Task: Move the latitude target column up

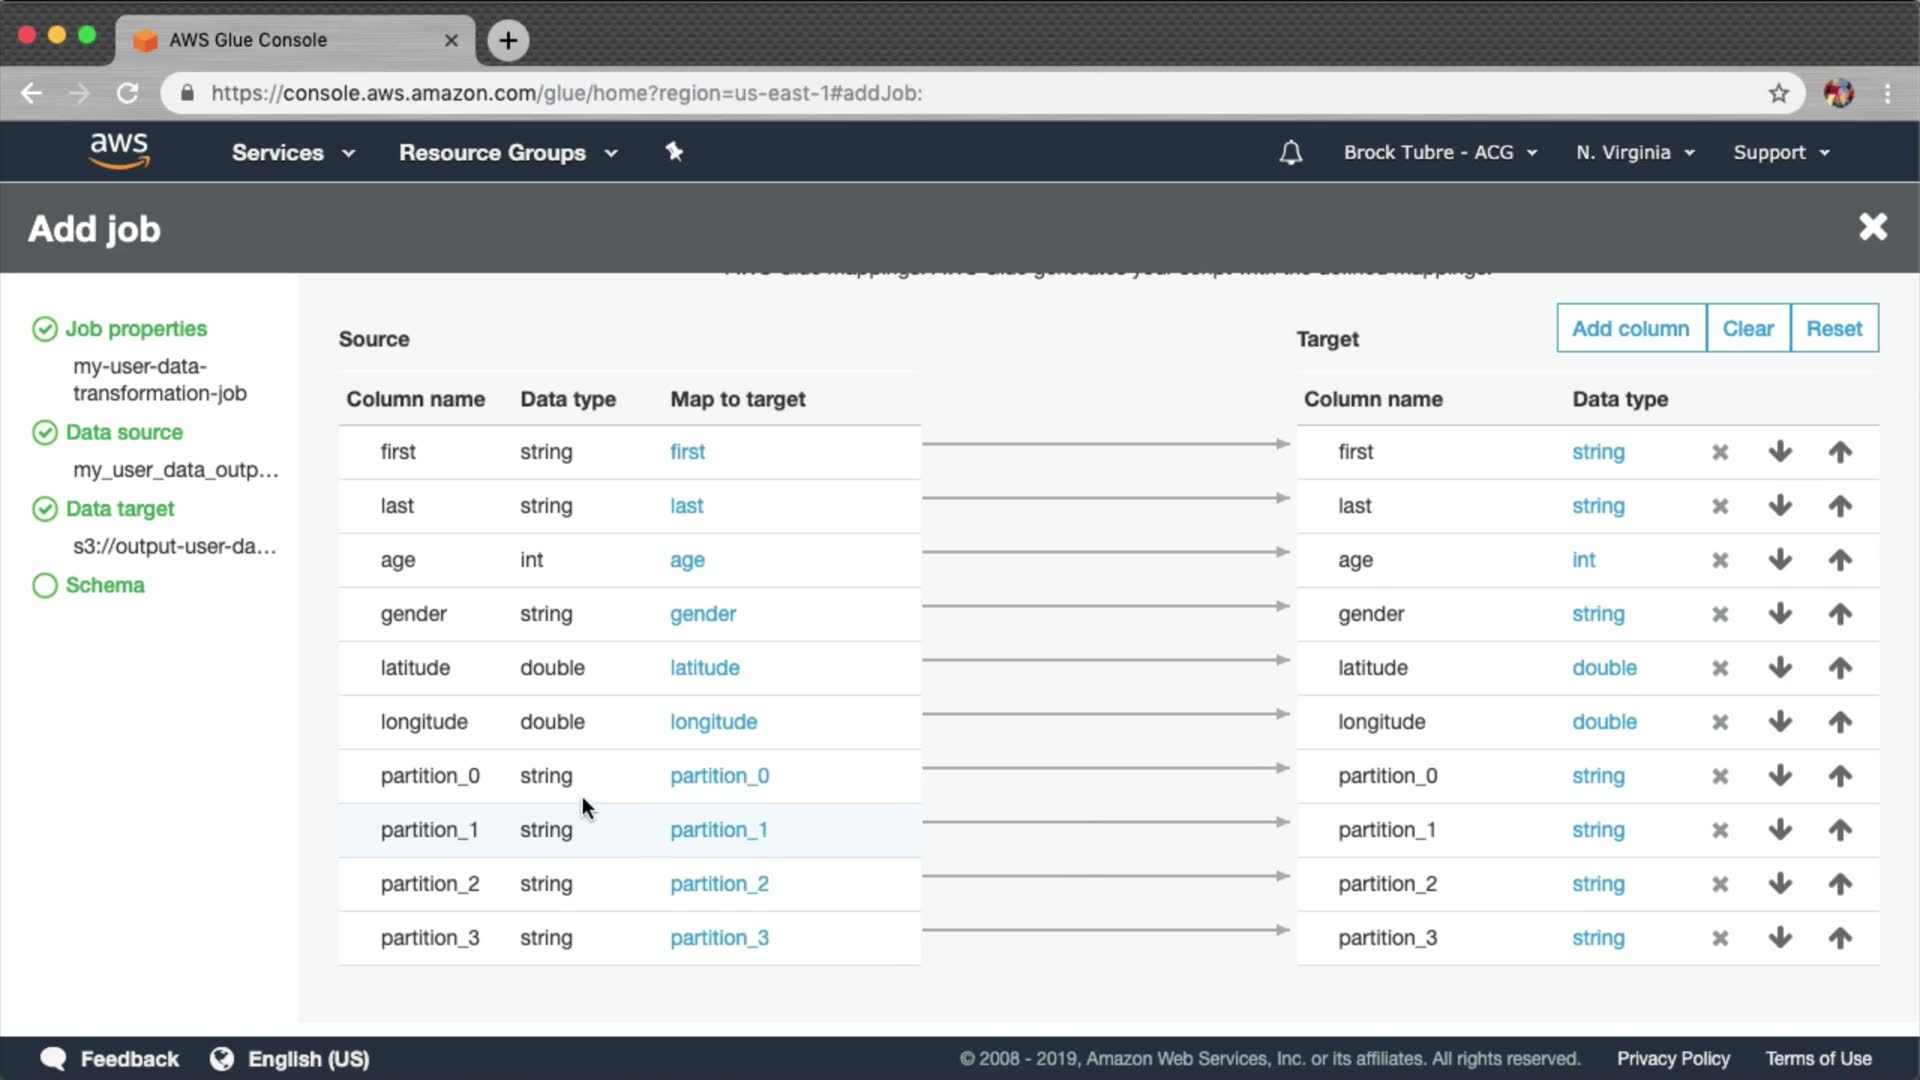Action: [1840, 668]
